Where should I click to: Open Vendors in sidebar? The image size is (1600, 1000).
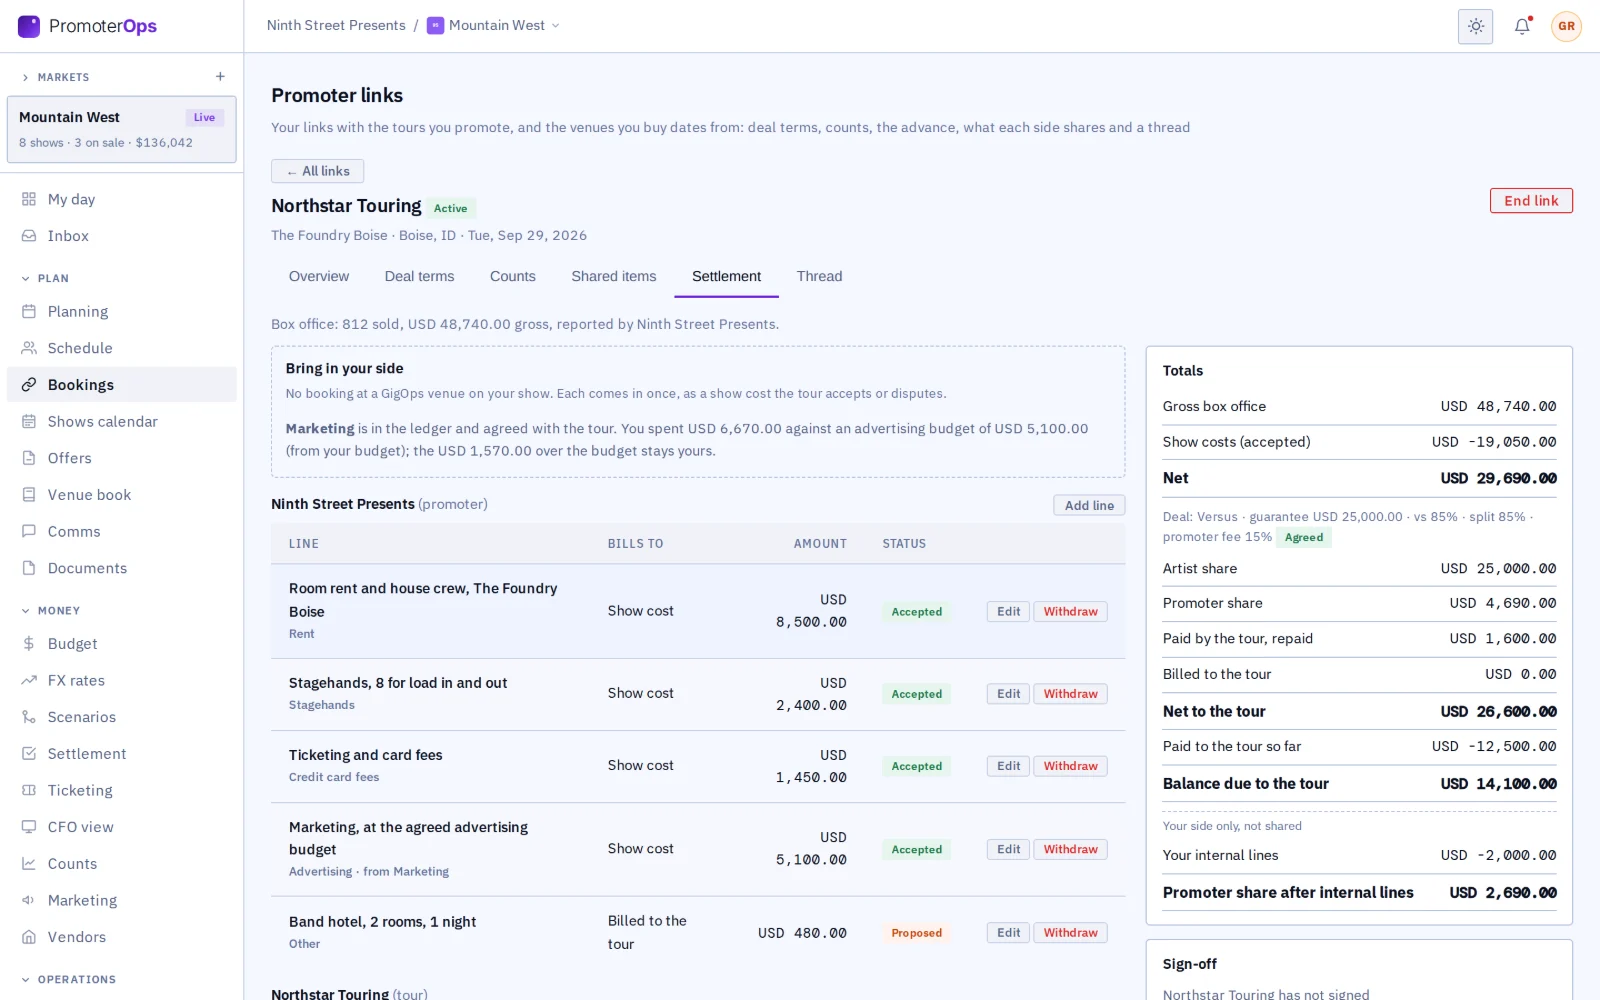[x=122, y=937]
